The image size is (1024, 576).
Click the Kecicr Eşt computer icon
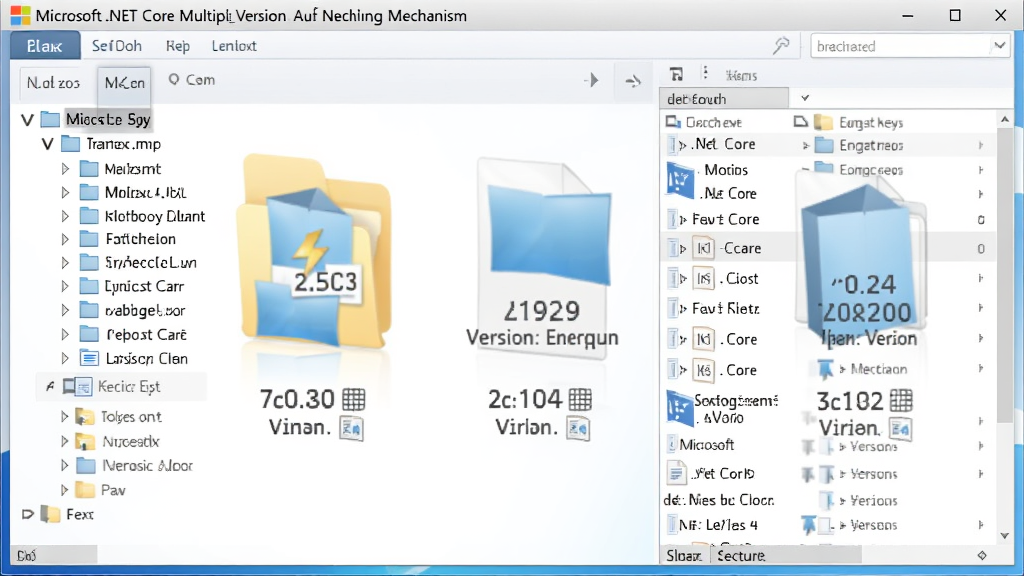pos(77,387)
